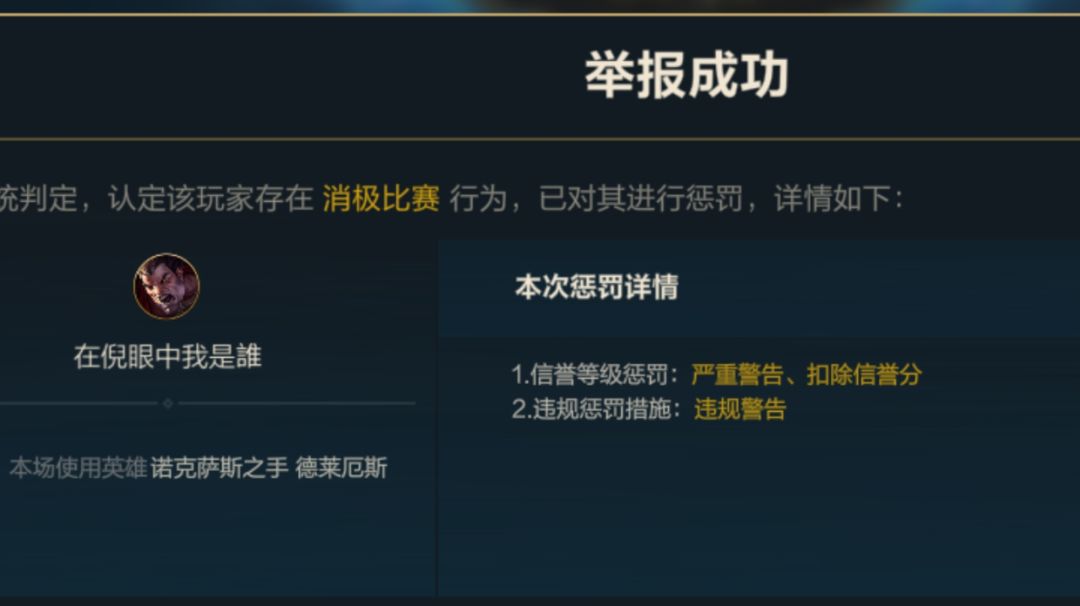Click the 本场使用英雄 label
The height and width of the screenshot is (606, 1080).
78,468
